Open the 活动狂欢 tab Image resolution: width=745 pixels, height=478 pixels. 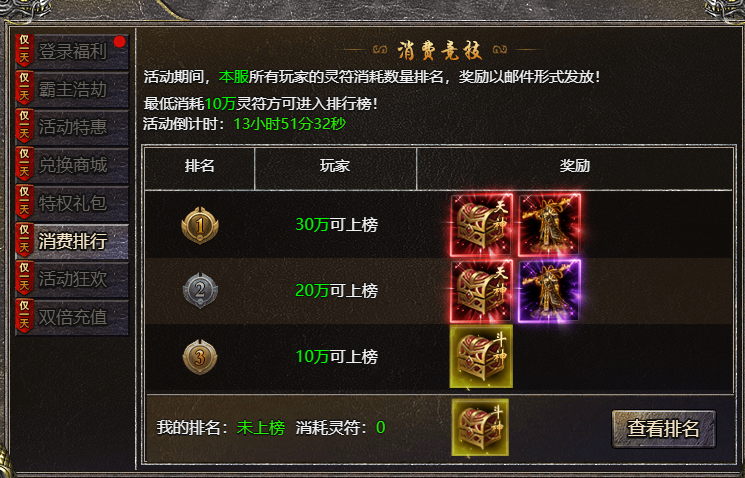(x=72, y=279)
